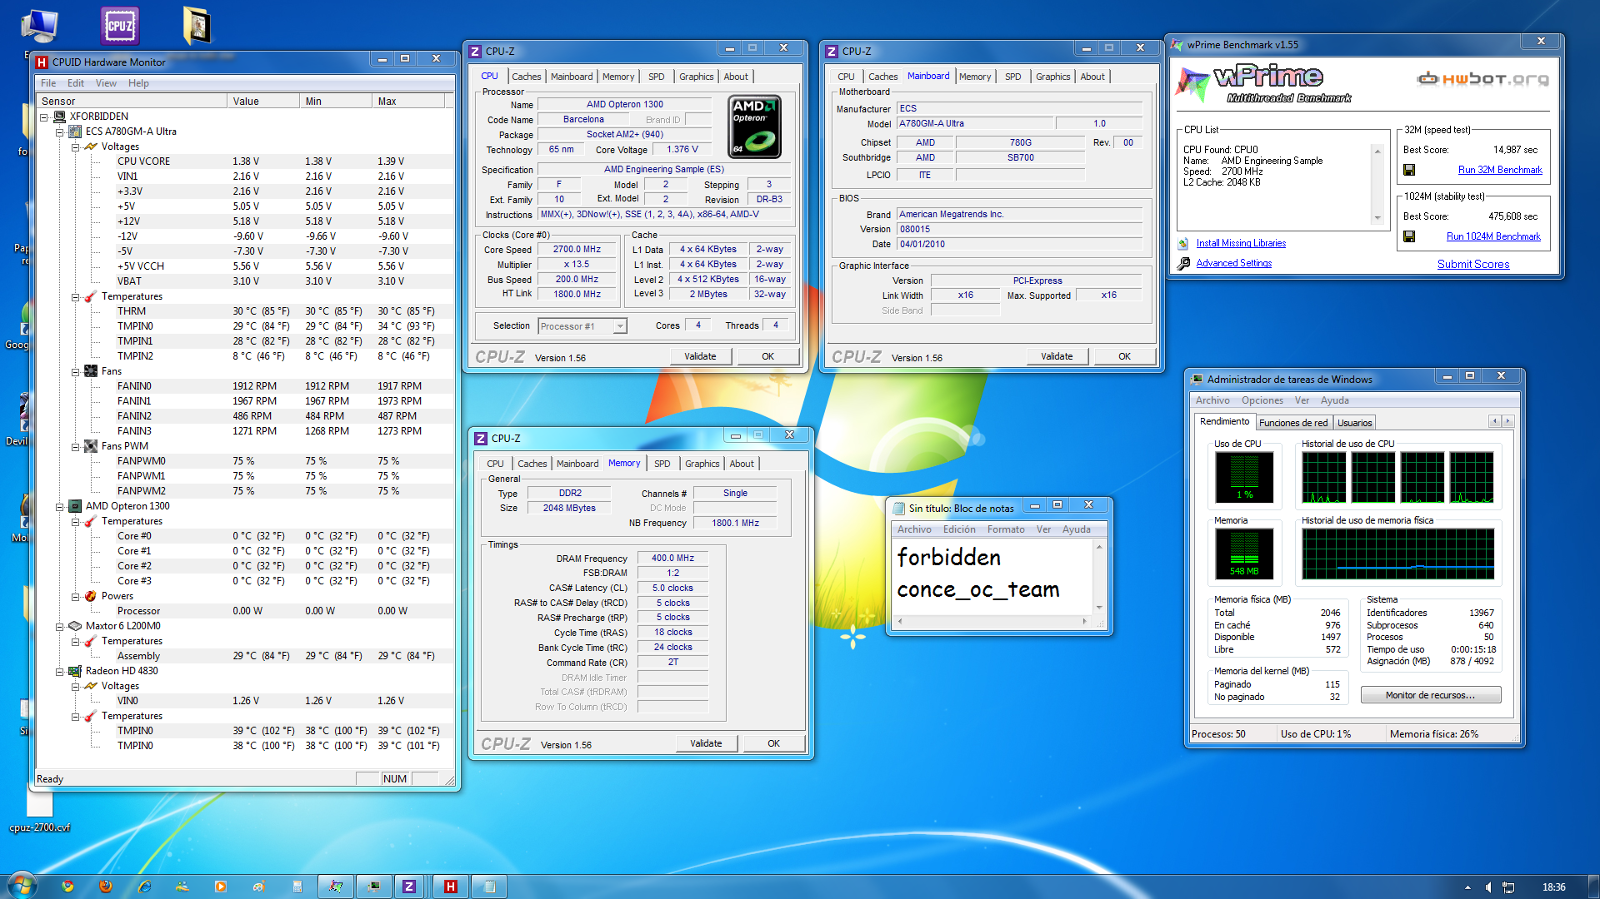This screenshot has height=899, width=1600.
Task: Switch to CPU-Z via its taskbar button
Action: (409, 886)
